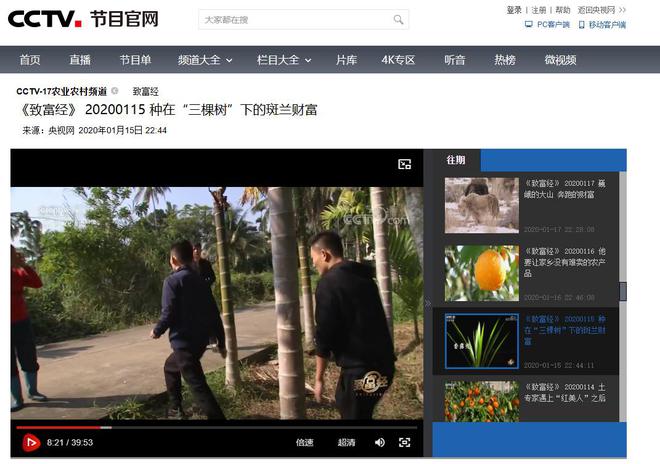Open 《致富经》20200116 episode title
The height and width of the screenshot is (464, 660).
[564, 262]
